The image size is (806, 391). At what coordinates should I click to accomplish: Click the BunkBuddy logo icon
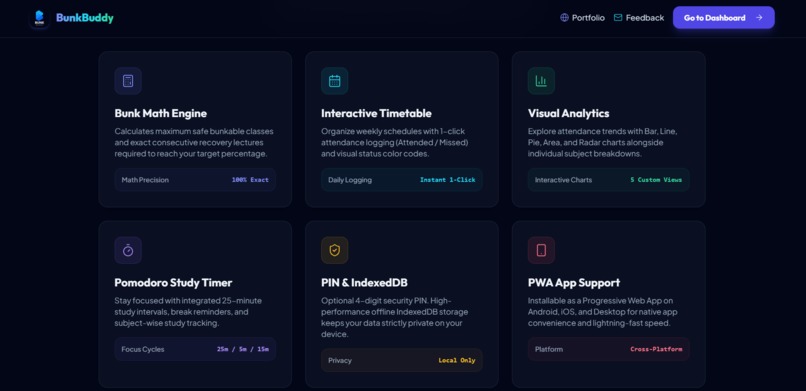click(40, 18)
